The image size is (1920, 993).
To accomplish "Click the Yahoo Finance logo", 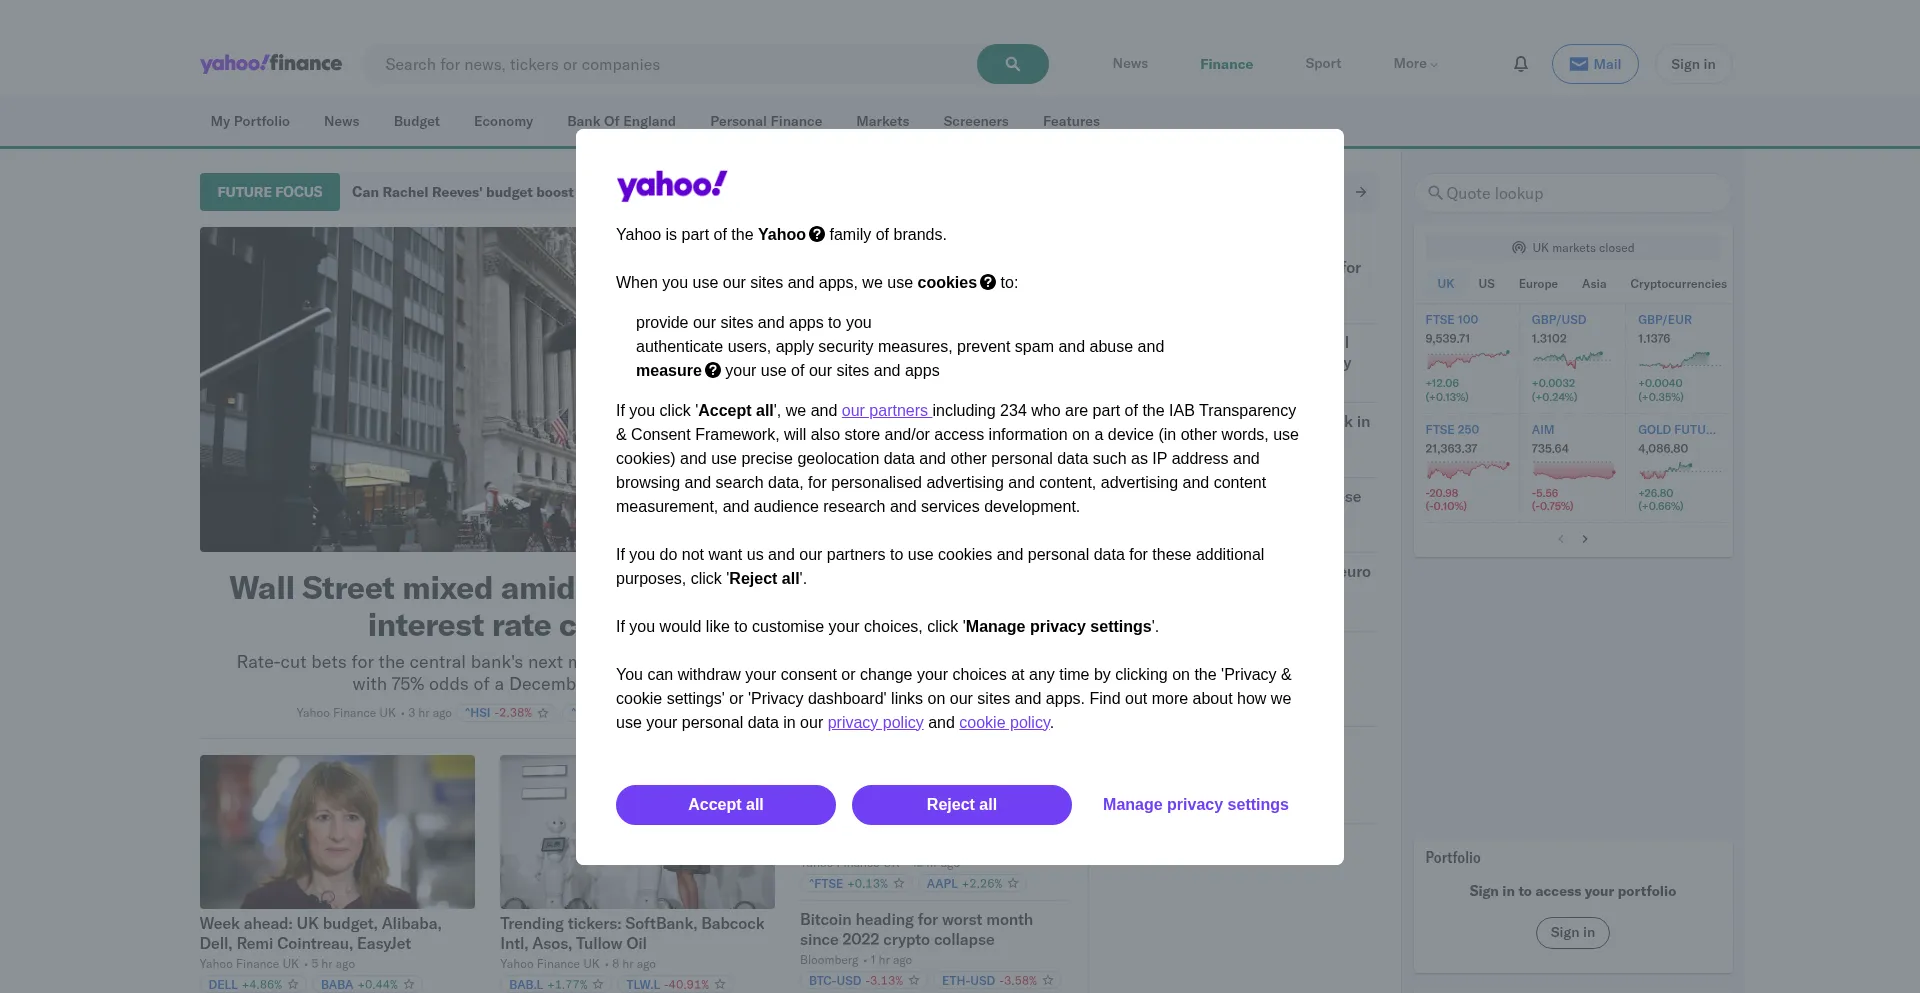I will [271, 64].
